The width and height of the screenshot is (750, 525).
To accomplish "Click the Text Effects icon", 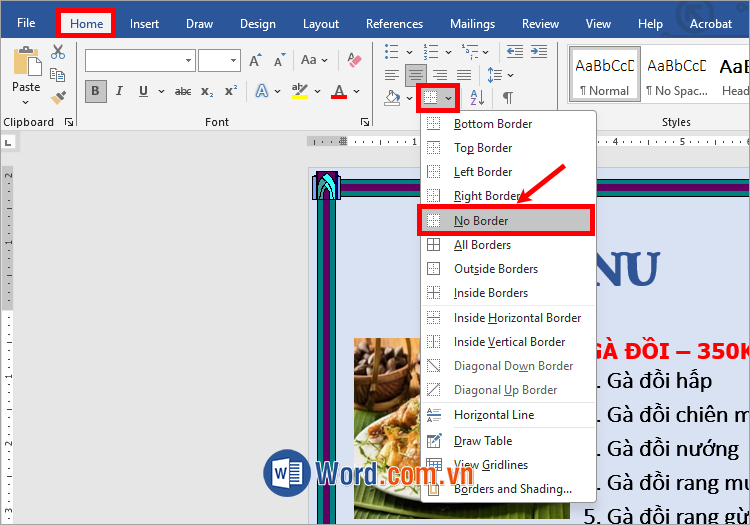I will (262, 92).
